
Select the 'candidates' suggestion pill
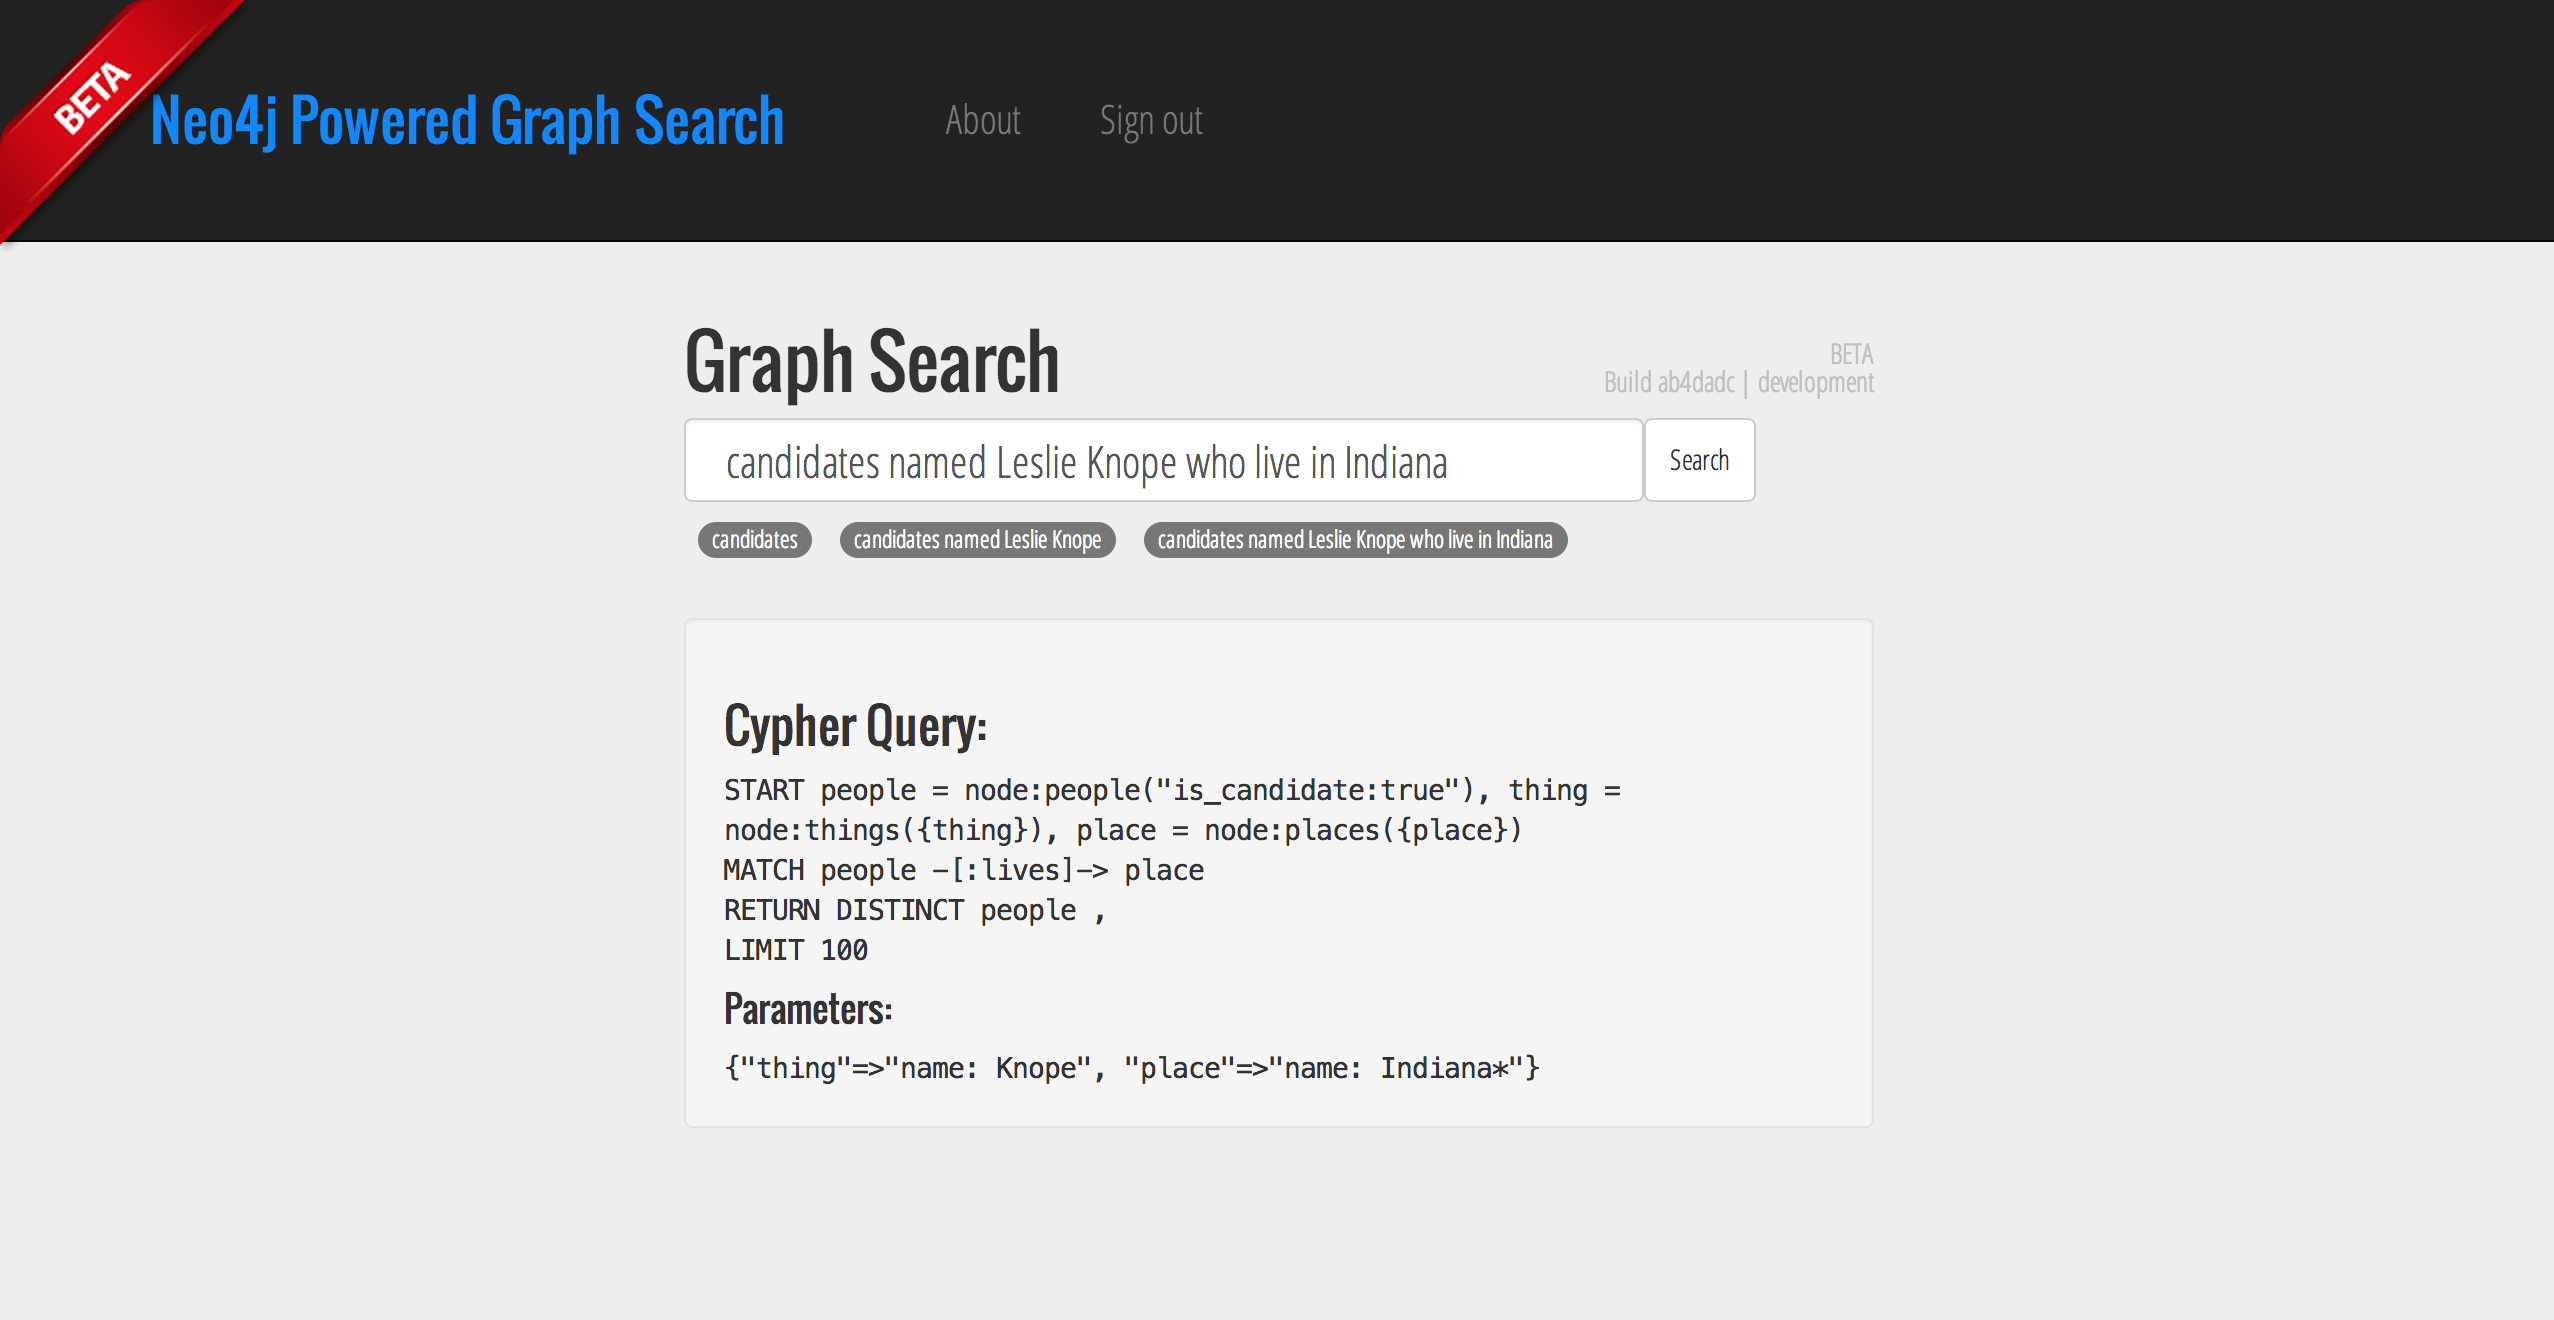pos(754,540)
